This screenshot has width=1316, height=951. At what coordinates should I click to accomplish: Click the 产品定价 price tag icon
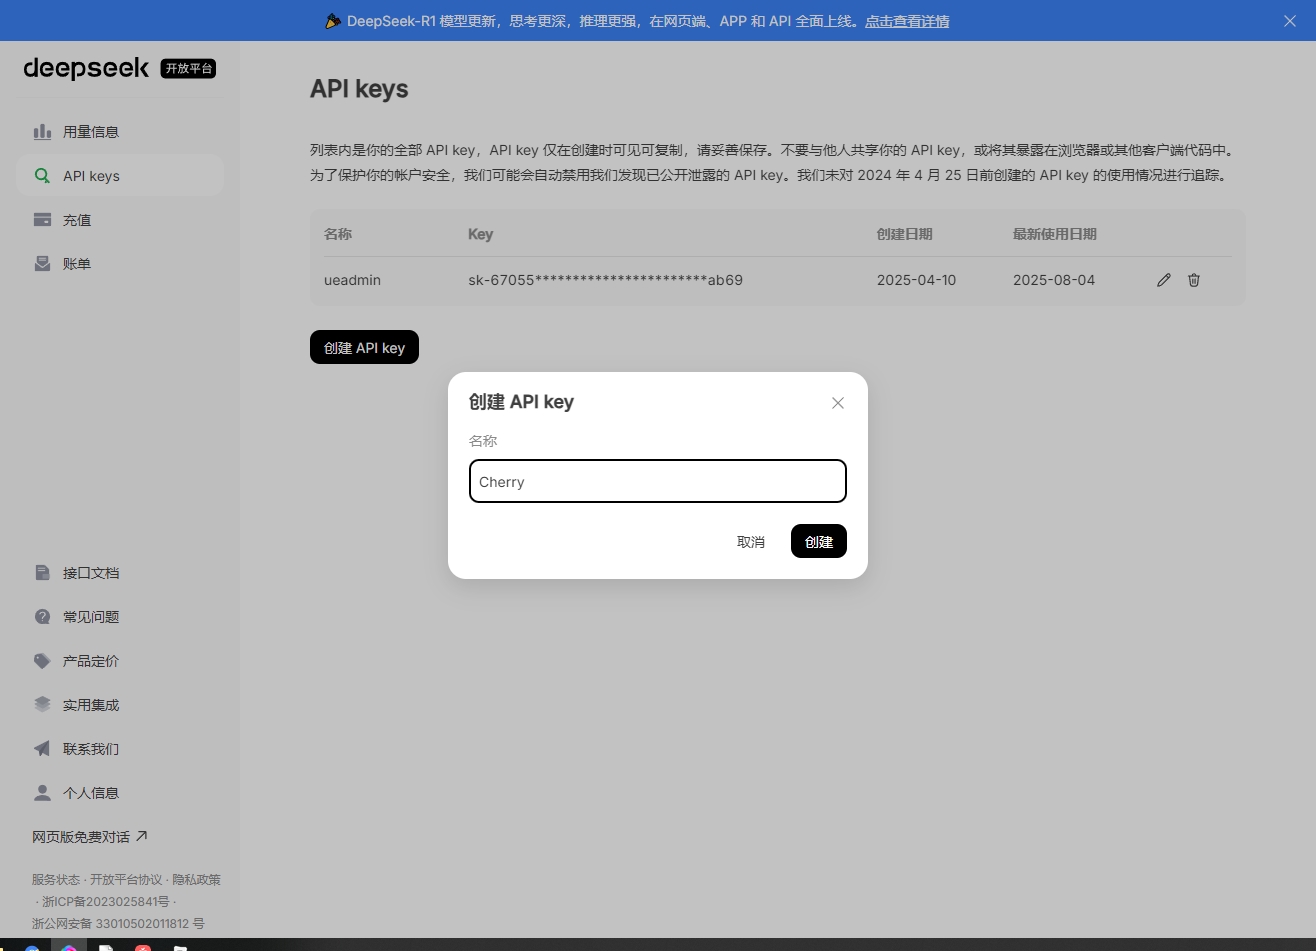pos(42,661)
